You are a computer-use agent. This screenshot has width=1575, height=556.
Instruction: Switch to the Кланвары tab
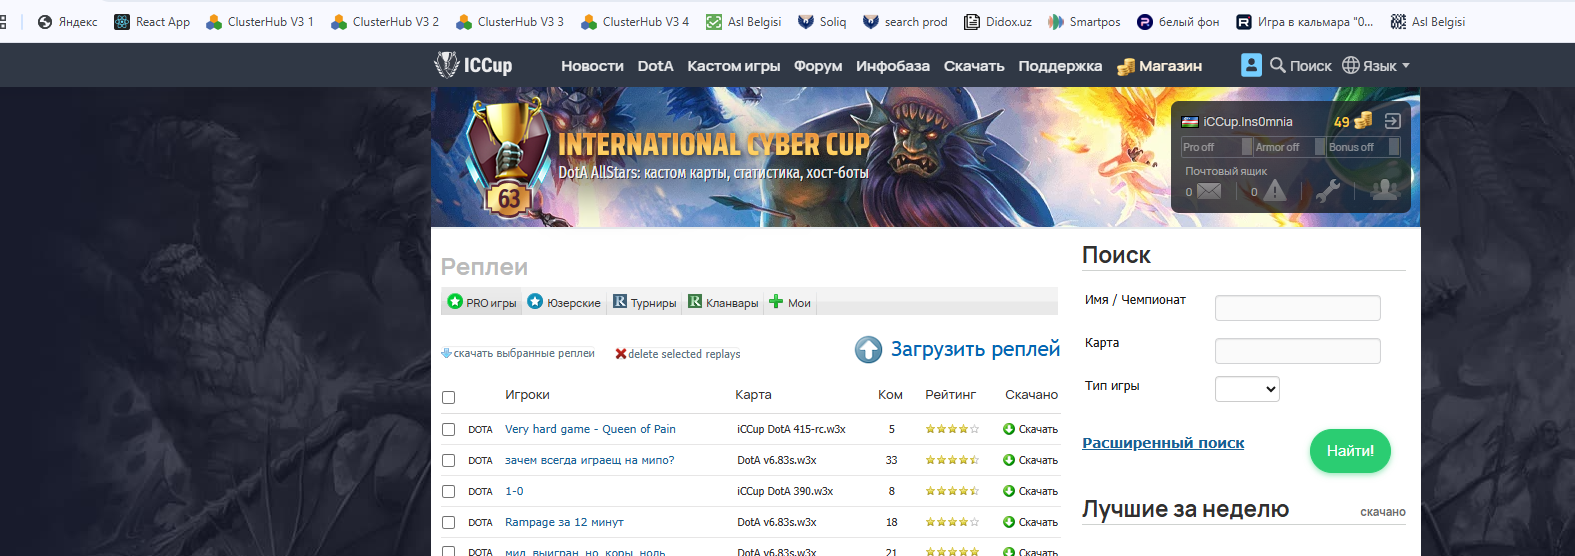pos(723,302)
